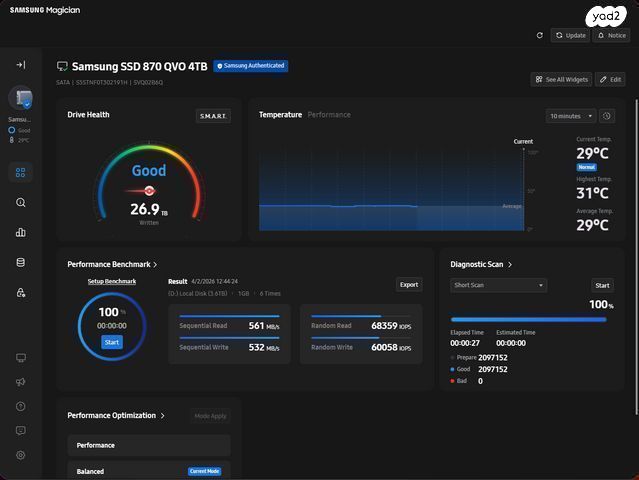Screen dimensions: 639x480
Task: Click the Setup Benchmark link
Action: [112, 282]
